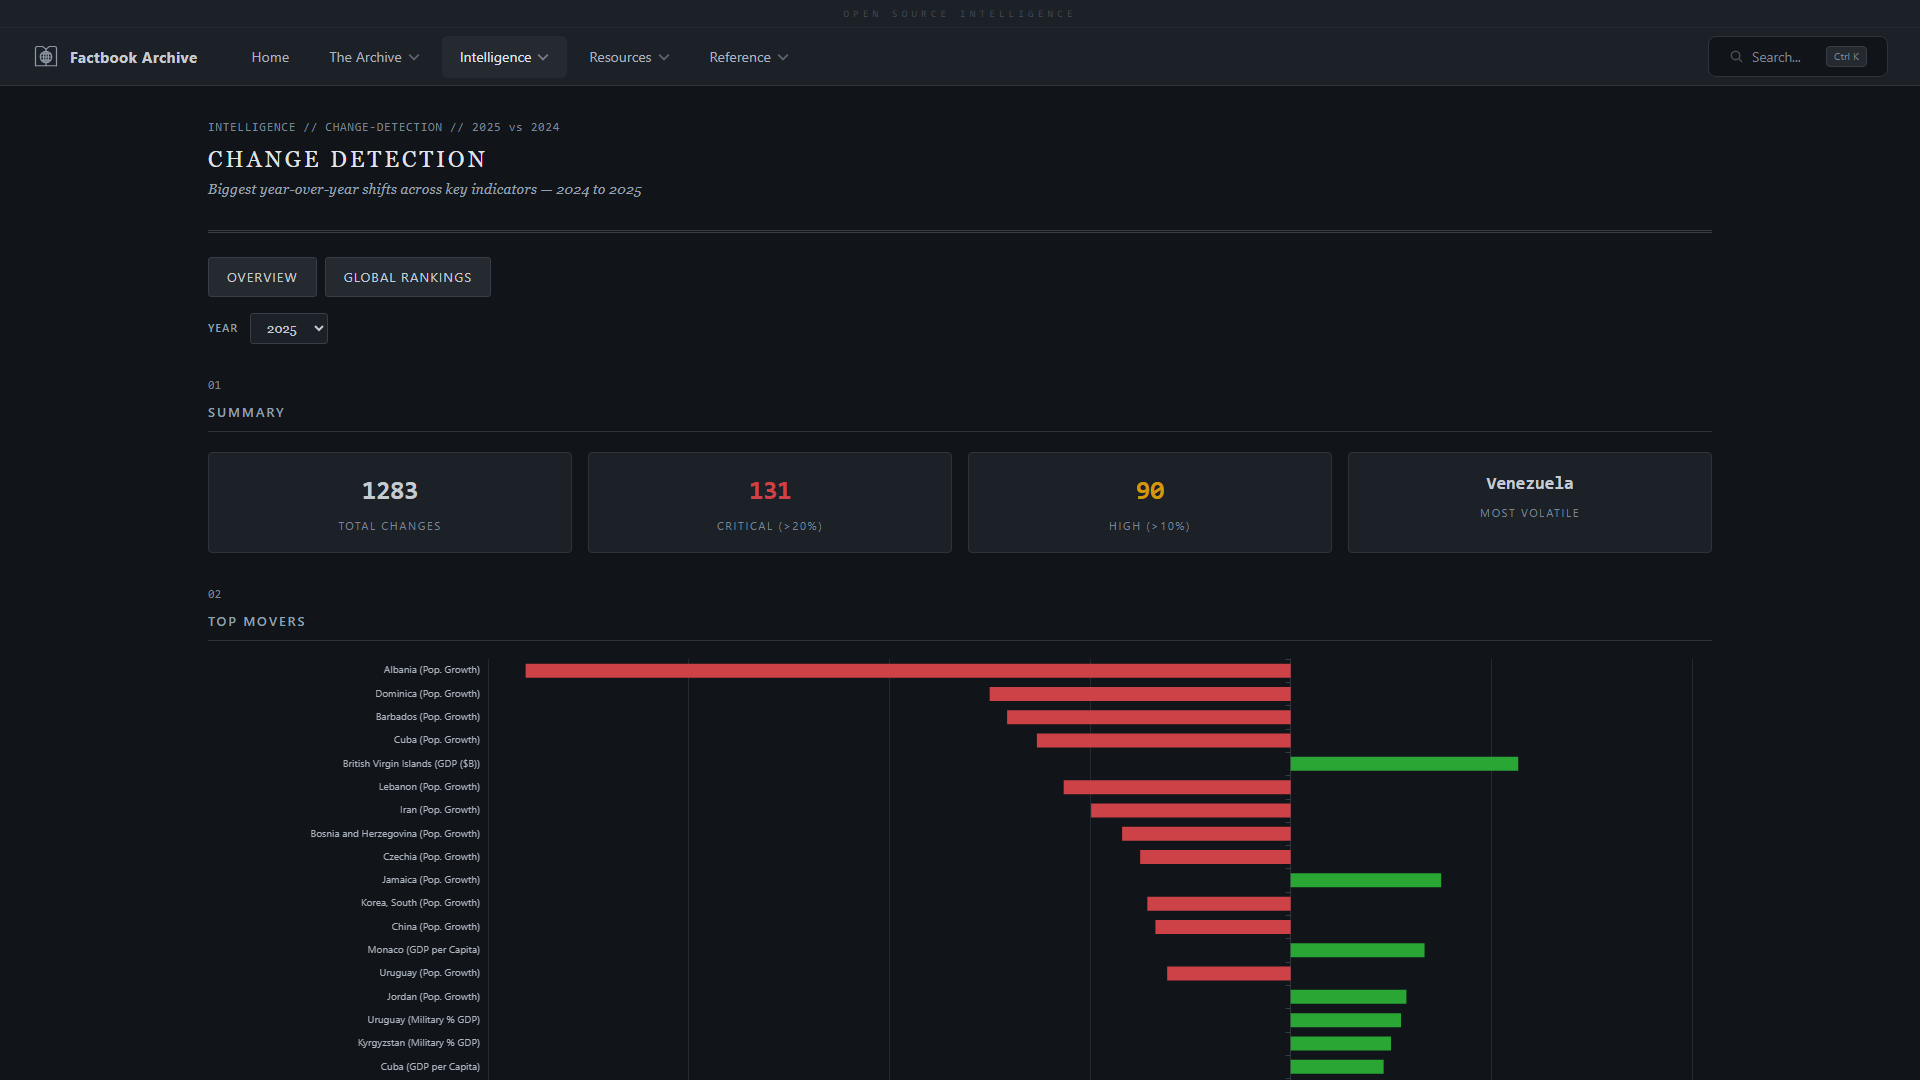Open the Intelligence dropdown menu
This screenshot has height=1080, width=1920.
504,57
